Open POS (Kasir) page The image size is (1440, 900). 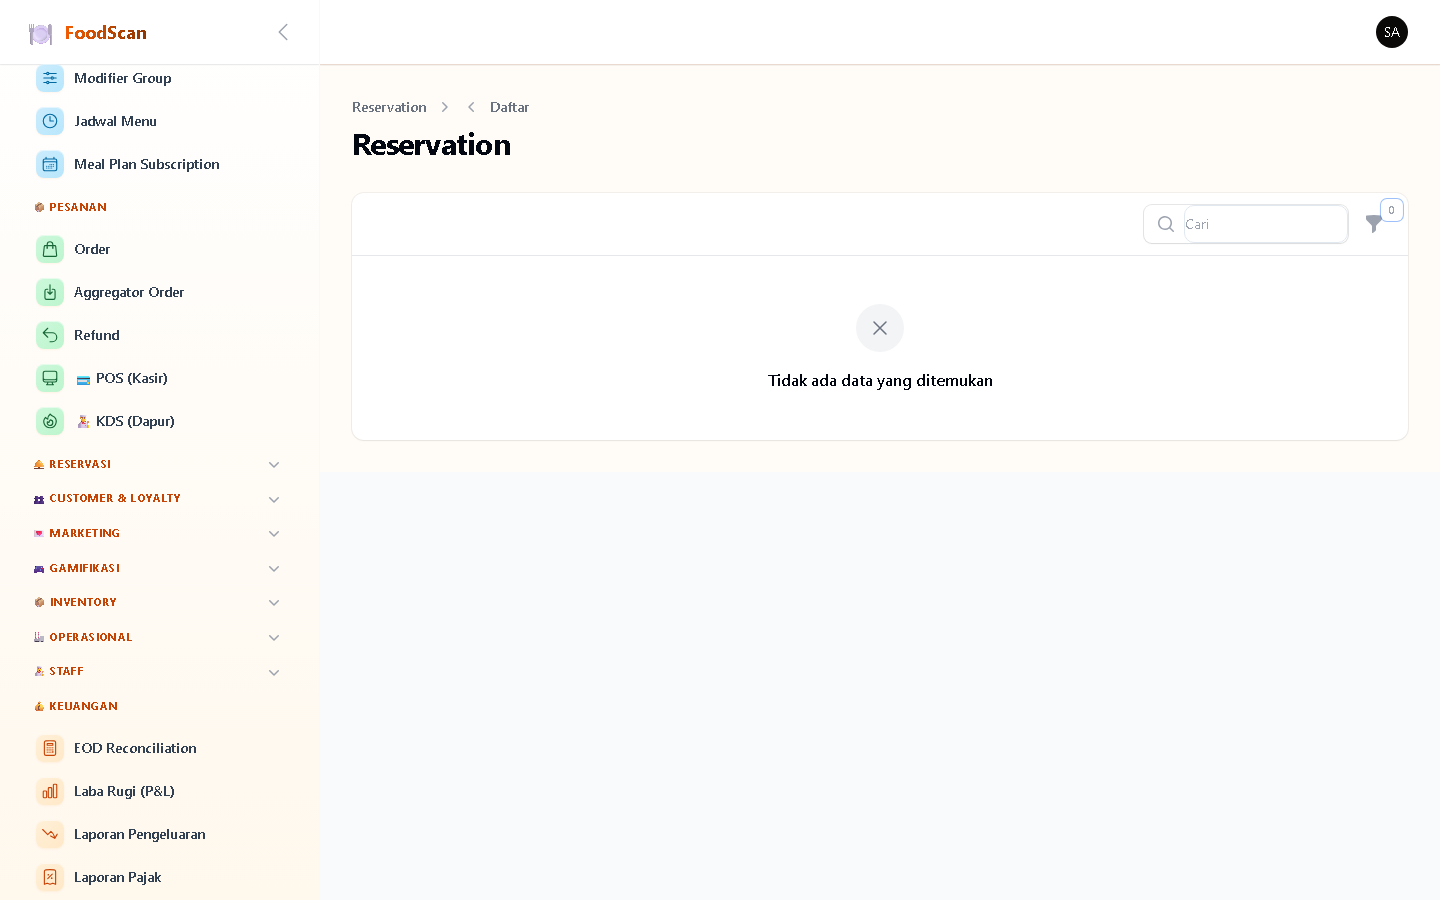pyautogui.click(x=158, y=378)
